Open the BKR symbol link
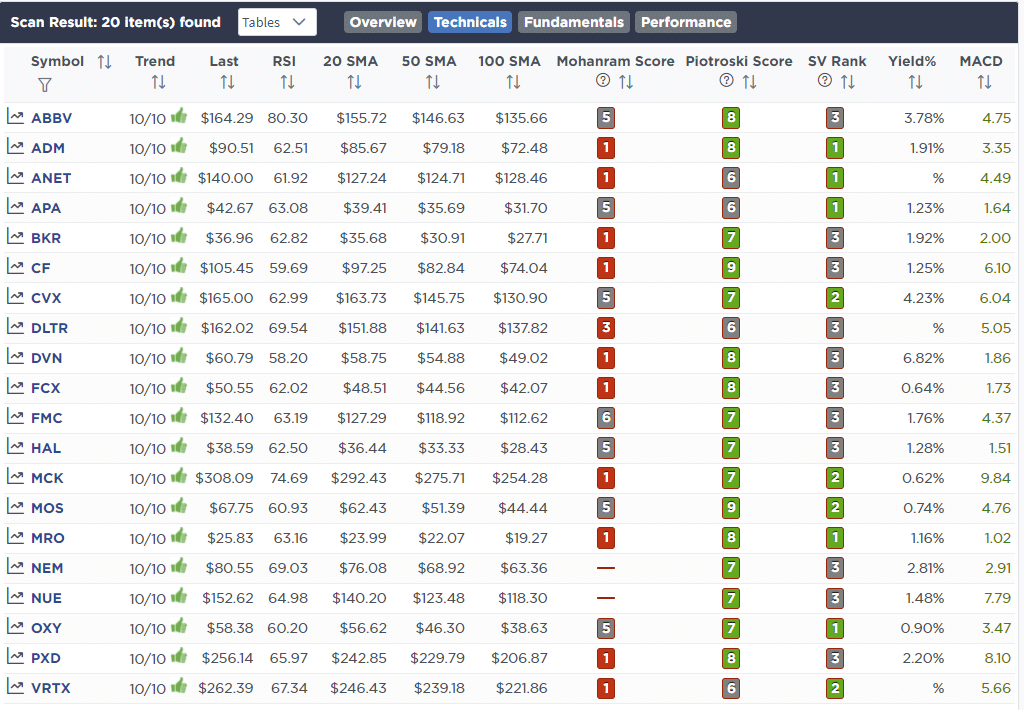Screen dimensions: 1024x710 [46, 238]
